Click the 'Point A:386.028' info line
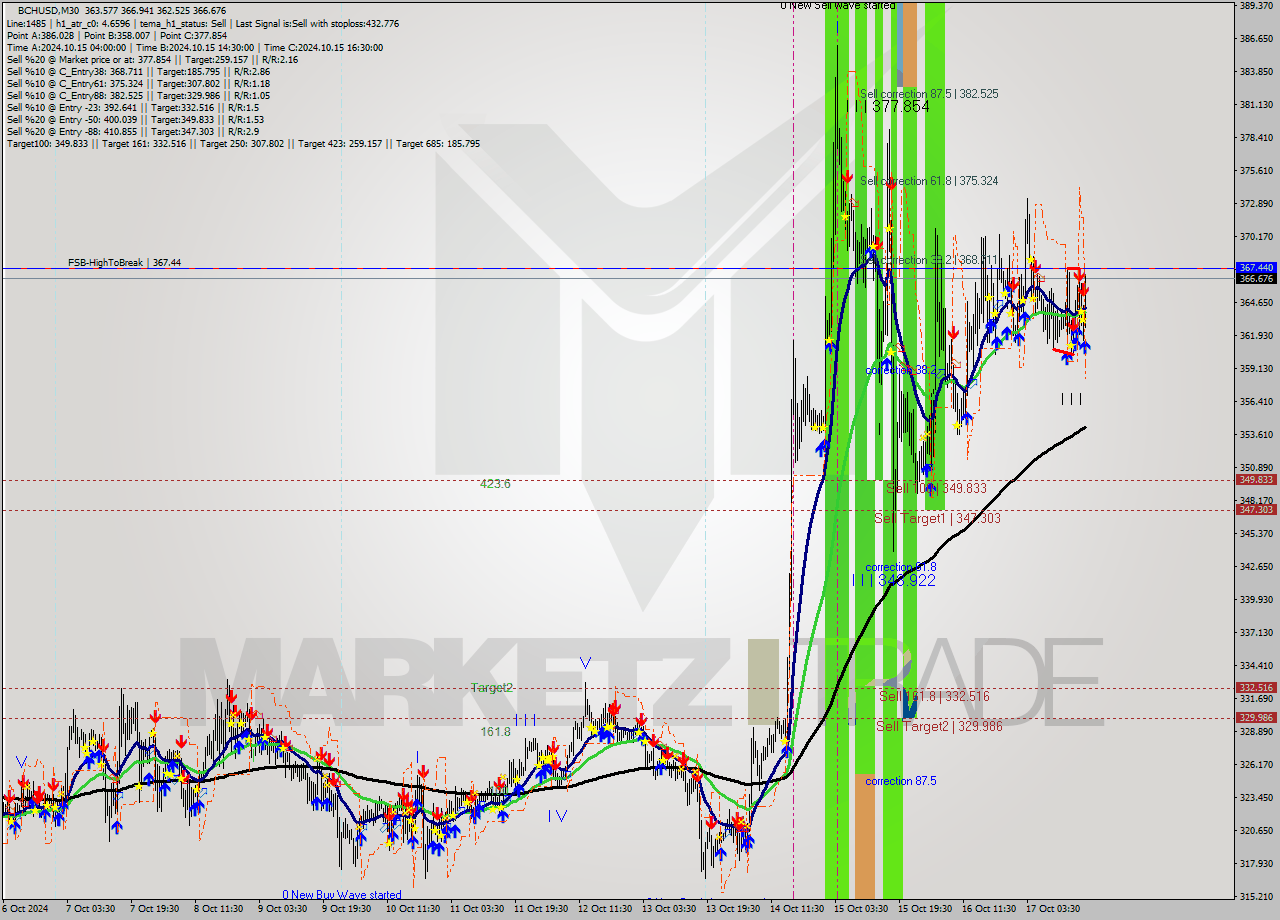1280x920 pixels. (x=117, y=35)
